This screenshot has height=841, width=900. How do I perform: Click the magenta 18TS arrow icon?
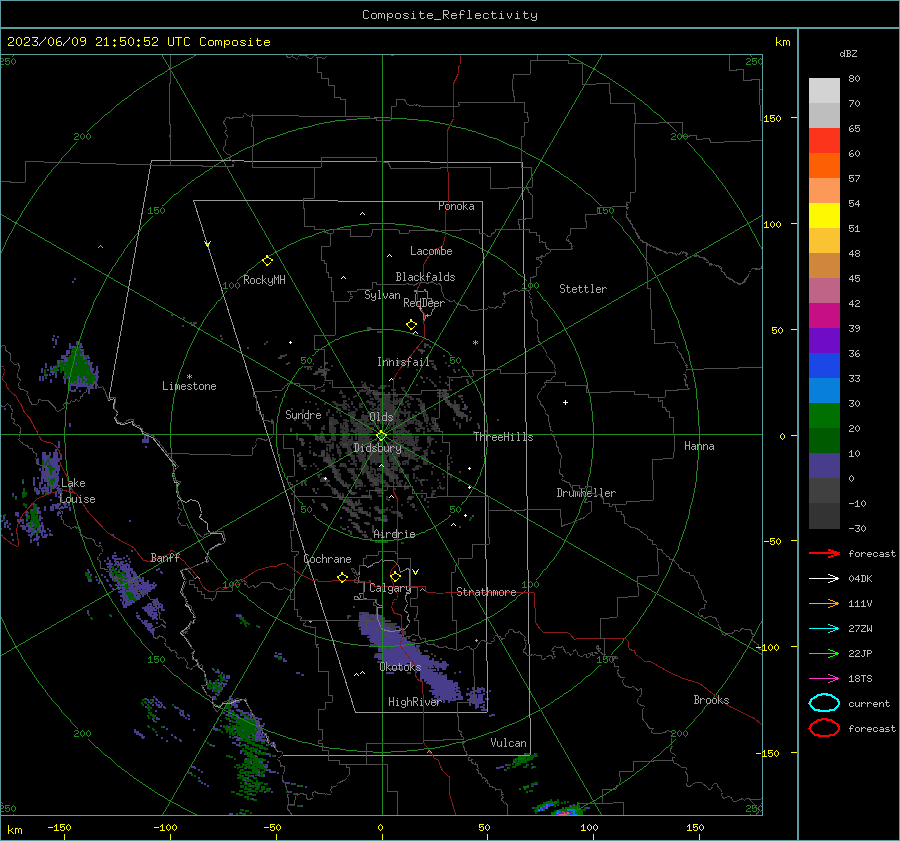pos(824,679)
